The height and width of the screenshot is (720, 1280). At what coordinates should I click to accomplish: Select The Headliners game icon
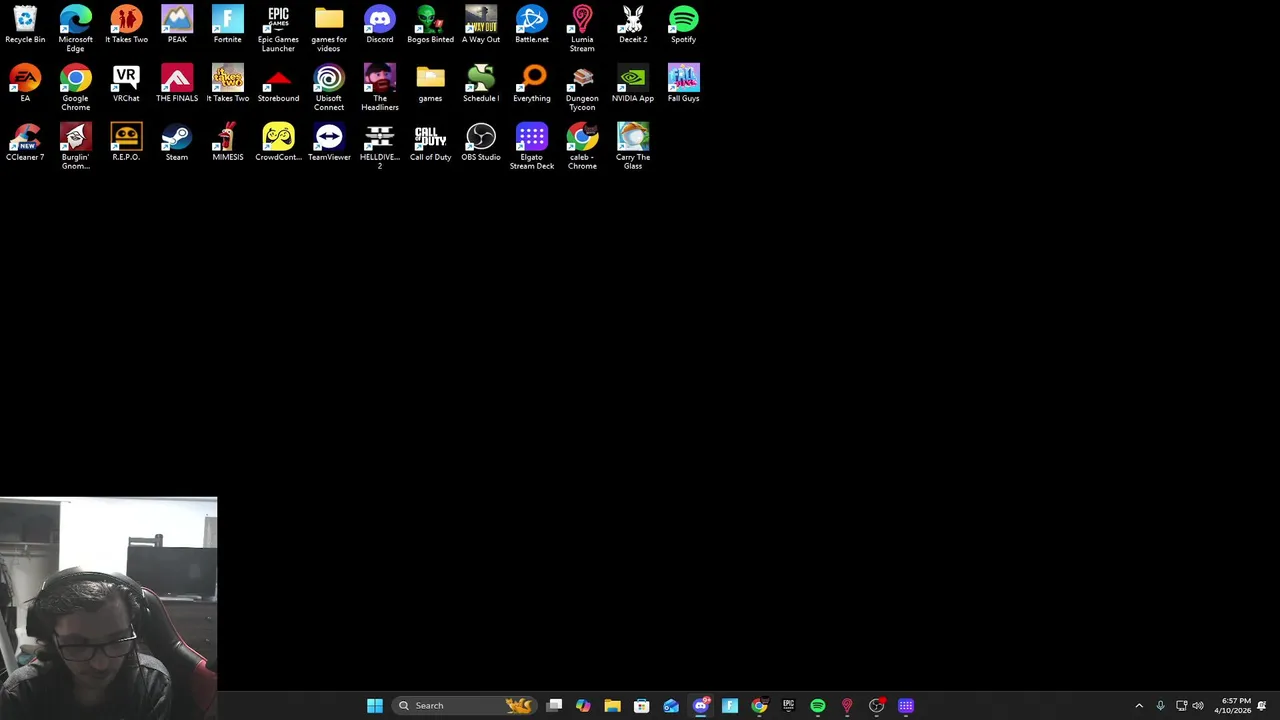click(380, 87)
